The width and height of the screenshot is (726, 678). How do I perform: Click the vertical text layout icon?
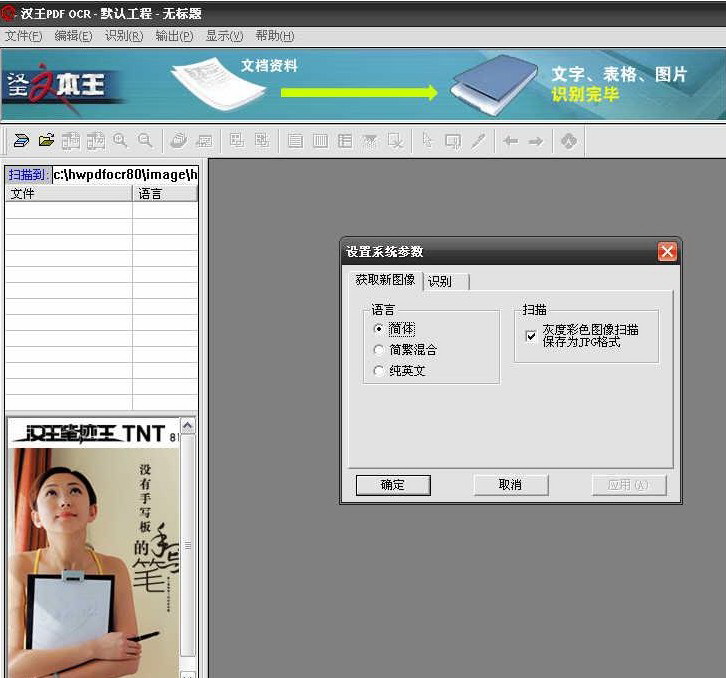pos(320,141)
